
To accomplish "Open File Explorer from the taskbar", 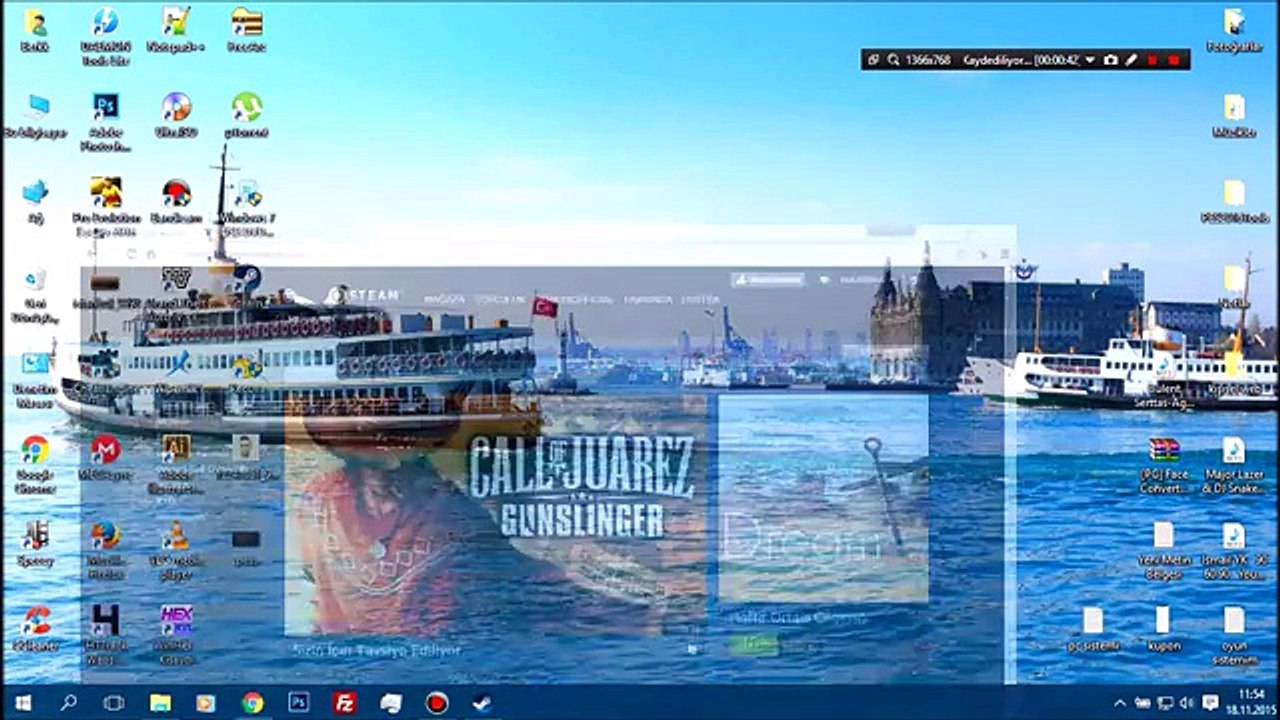I will point(160,702).
